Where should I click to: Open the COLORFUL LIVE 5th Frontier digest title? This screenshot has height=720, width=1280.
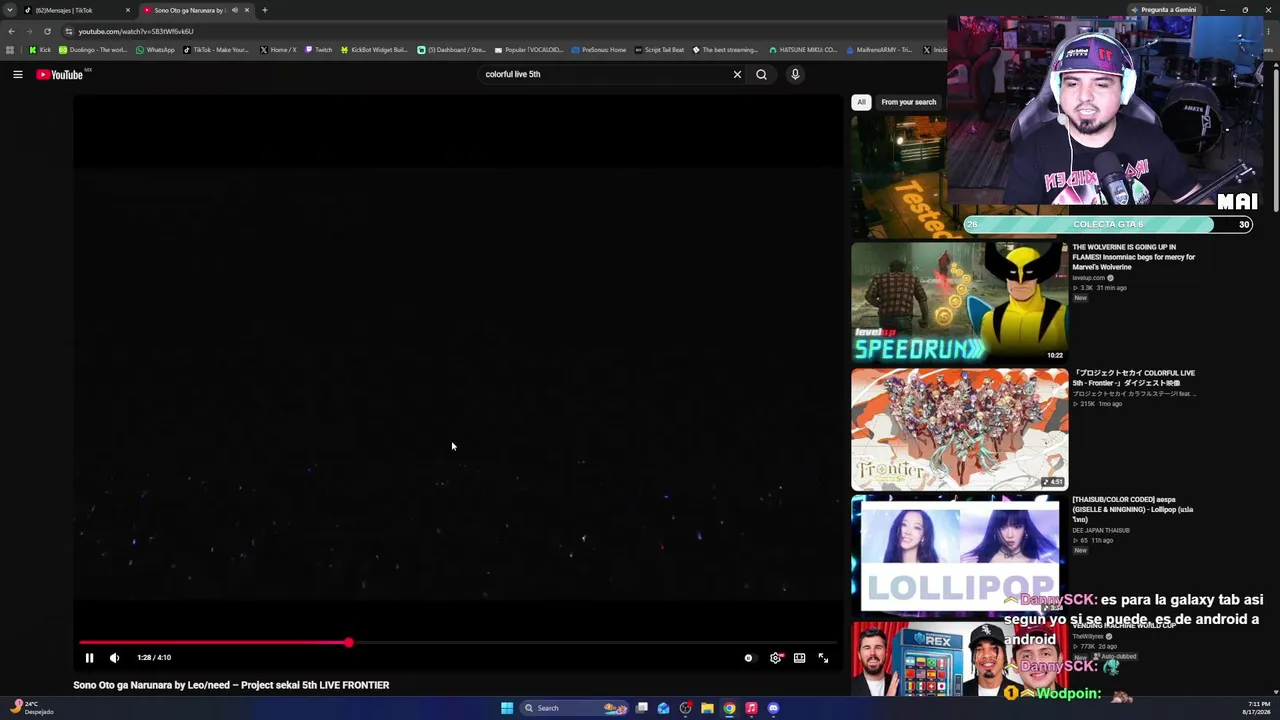(x=1134, y=378)
